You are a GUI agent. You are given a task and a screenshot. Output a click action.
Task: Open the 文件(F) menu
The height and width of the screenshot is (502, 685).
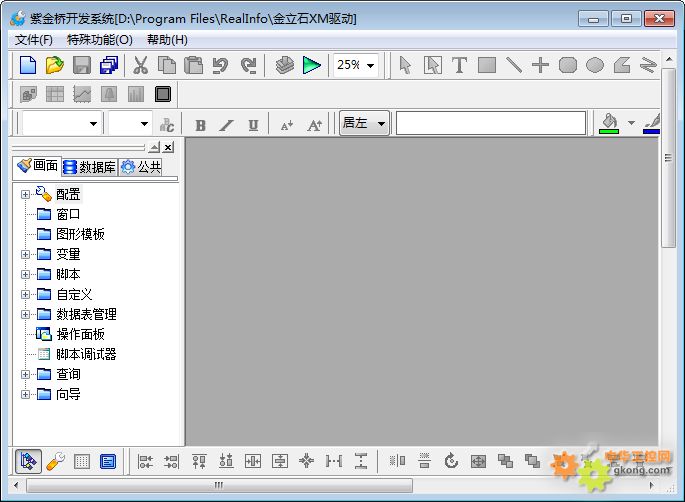pos(34,40)
